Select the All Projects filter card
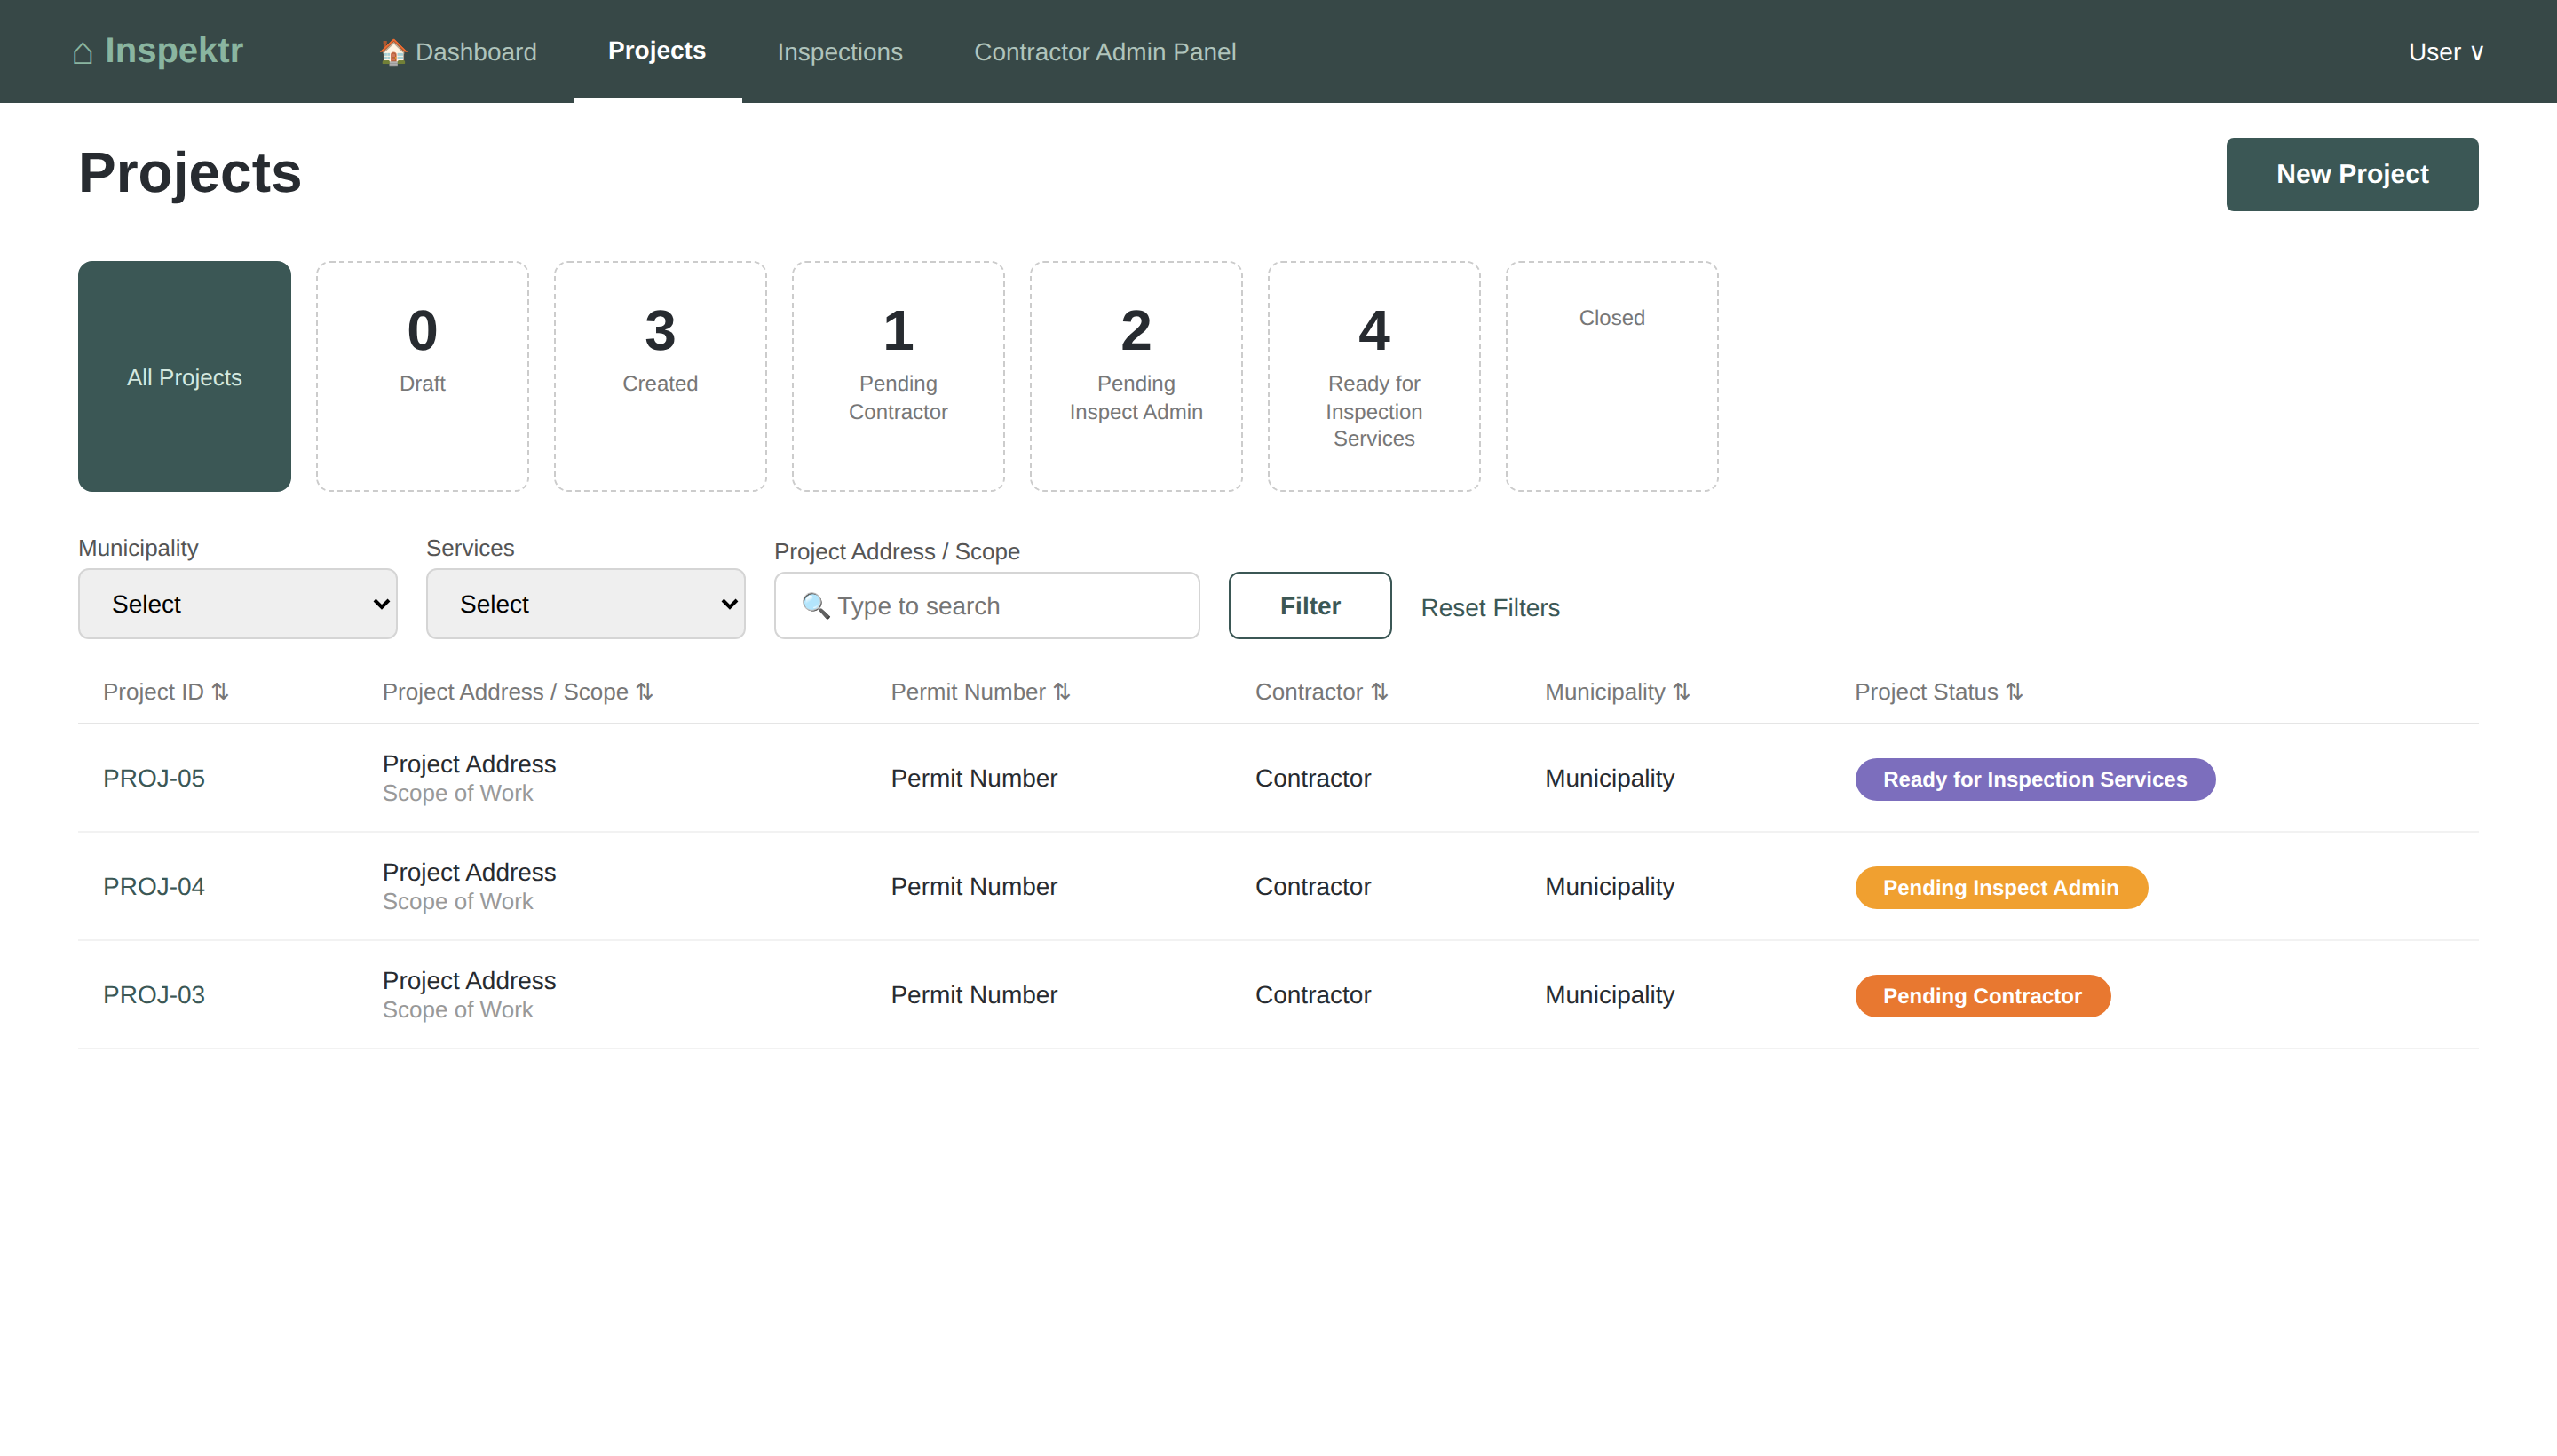 (185, 377)
